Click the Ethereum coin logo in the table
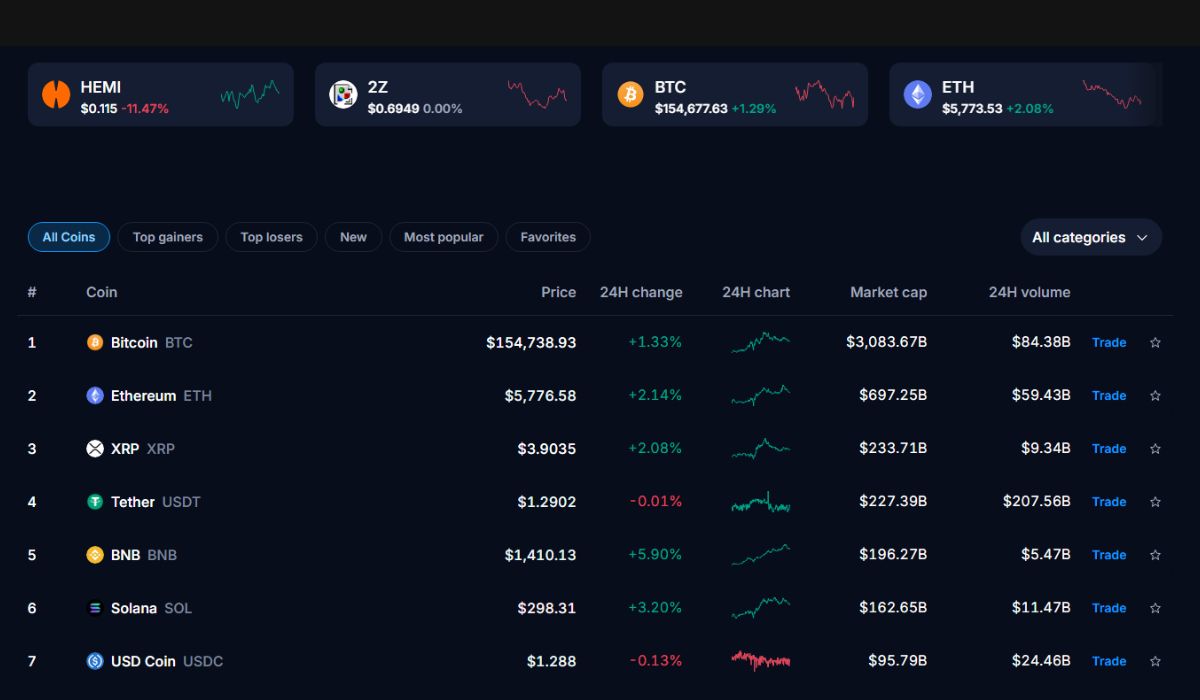 point(95,395)
